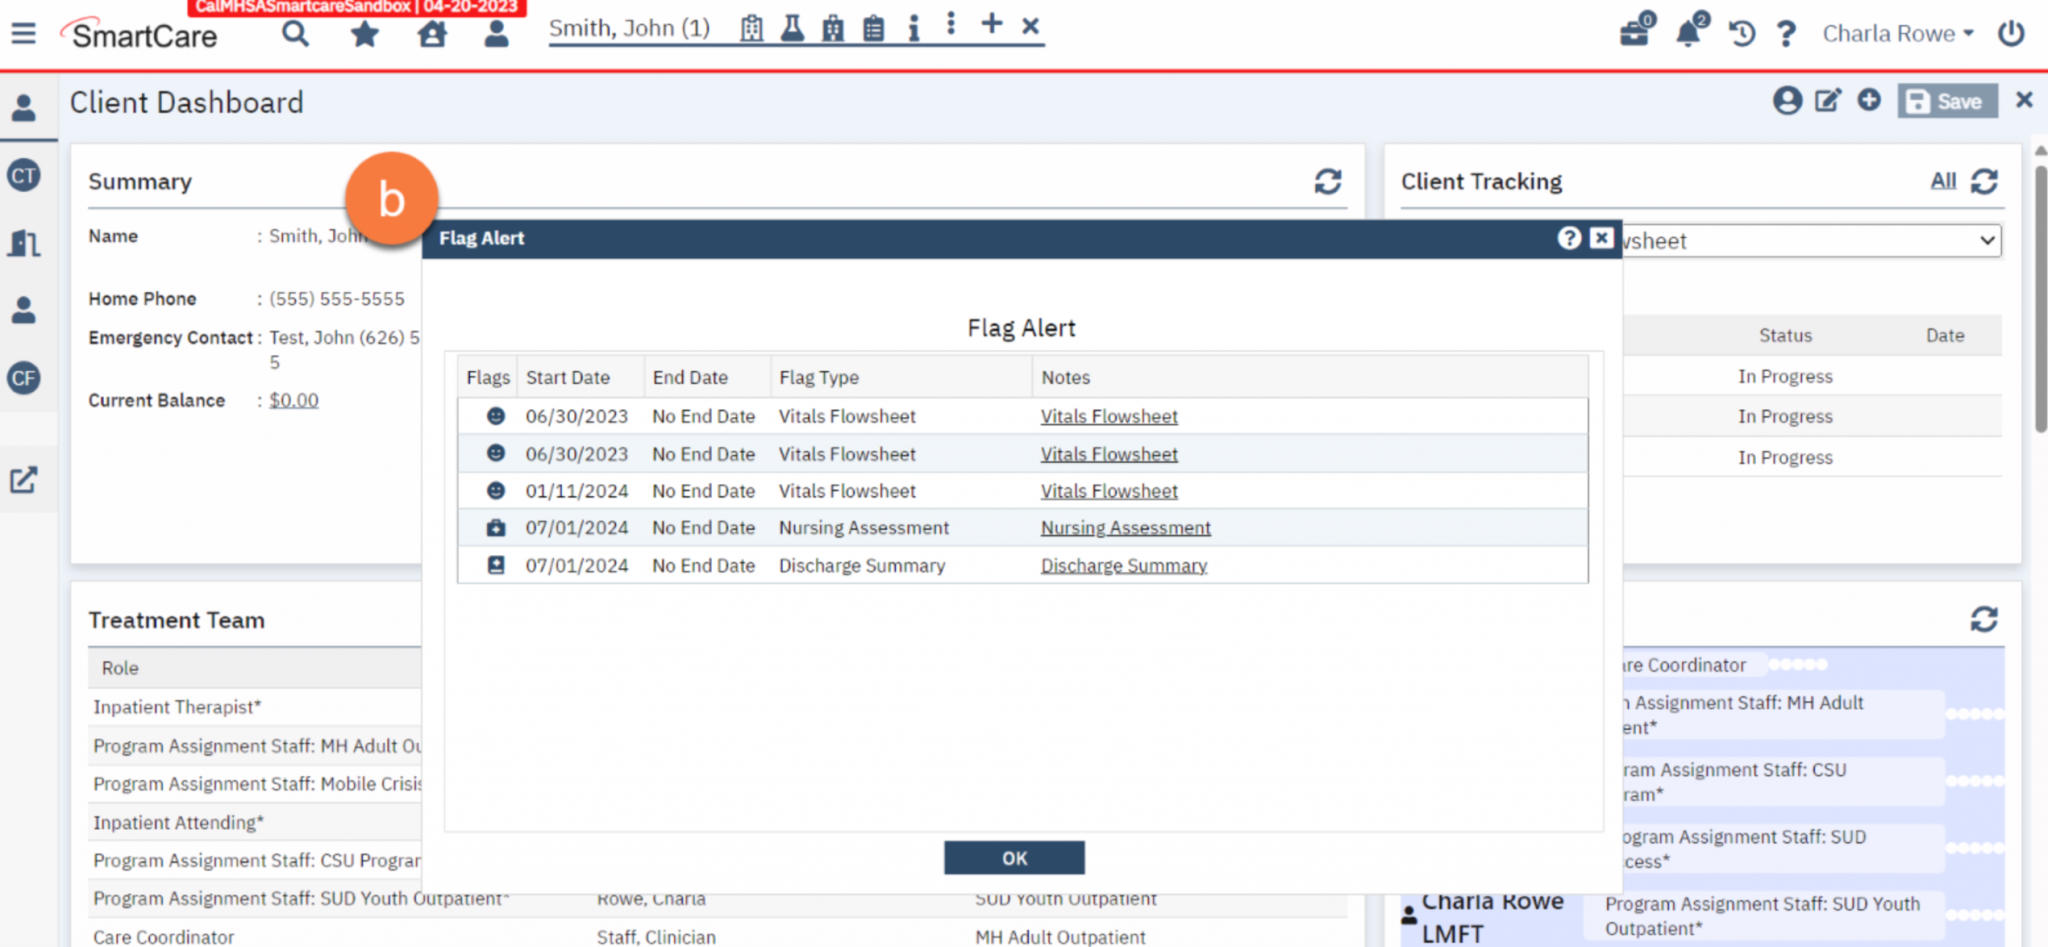The height and width of the screenshot is (947, 2048).
Task: Click the external link icon in sidebar
Action: [x=24, y=480]
